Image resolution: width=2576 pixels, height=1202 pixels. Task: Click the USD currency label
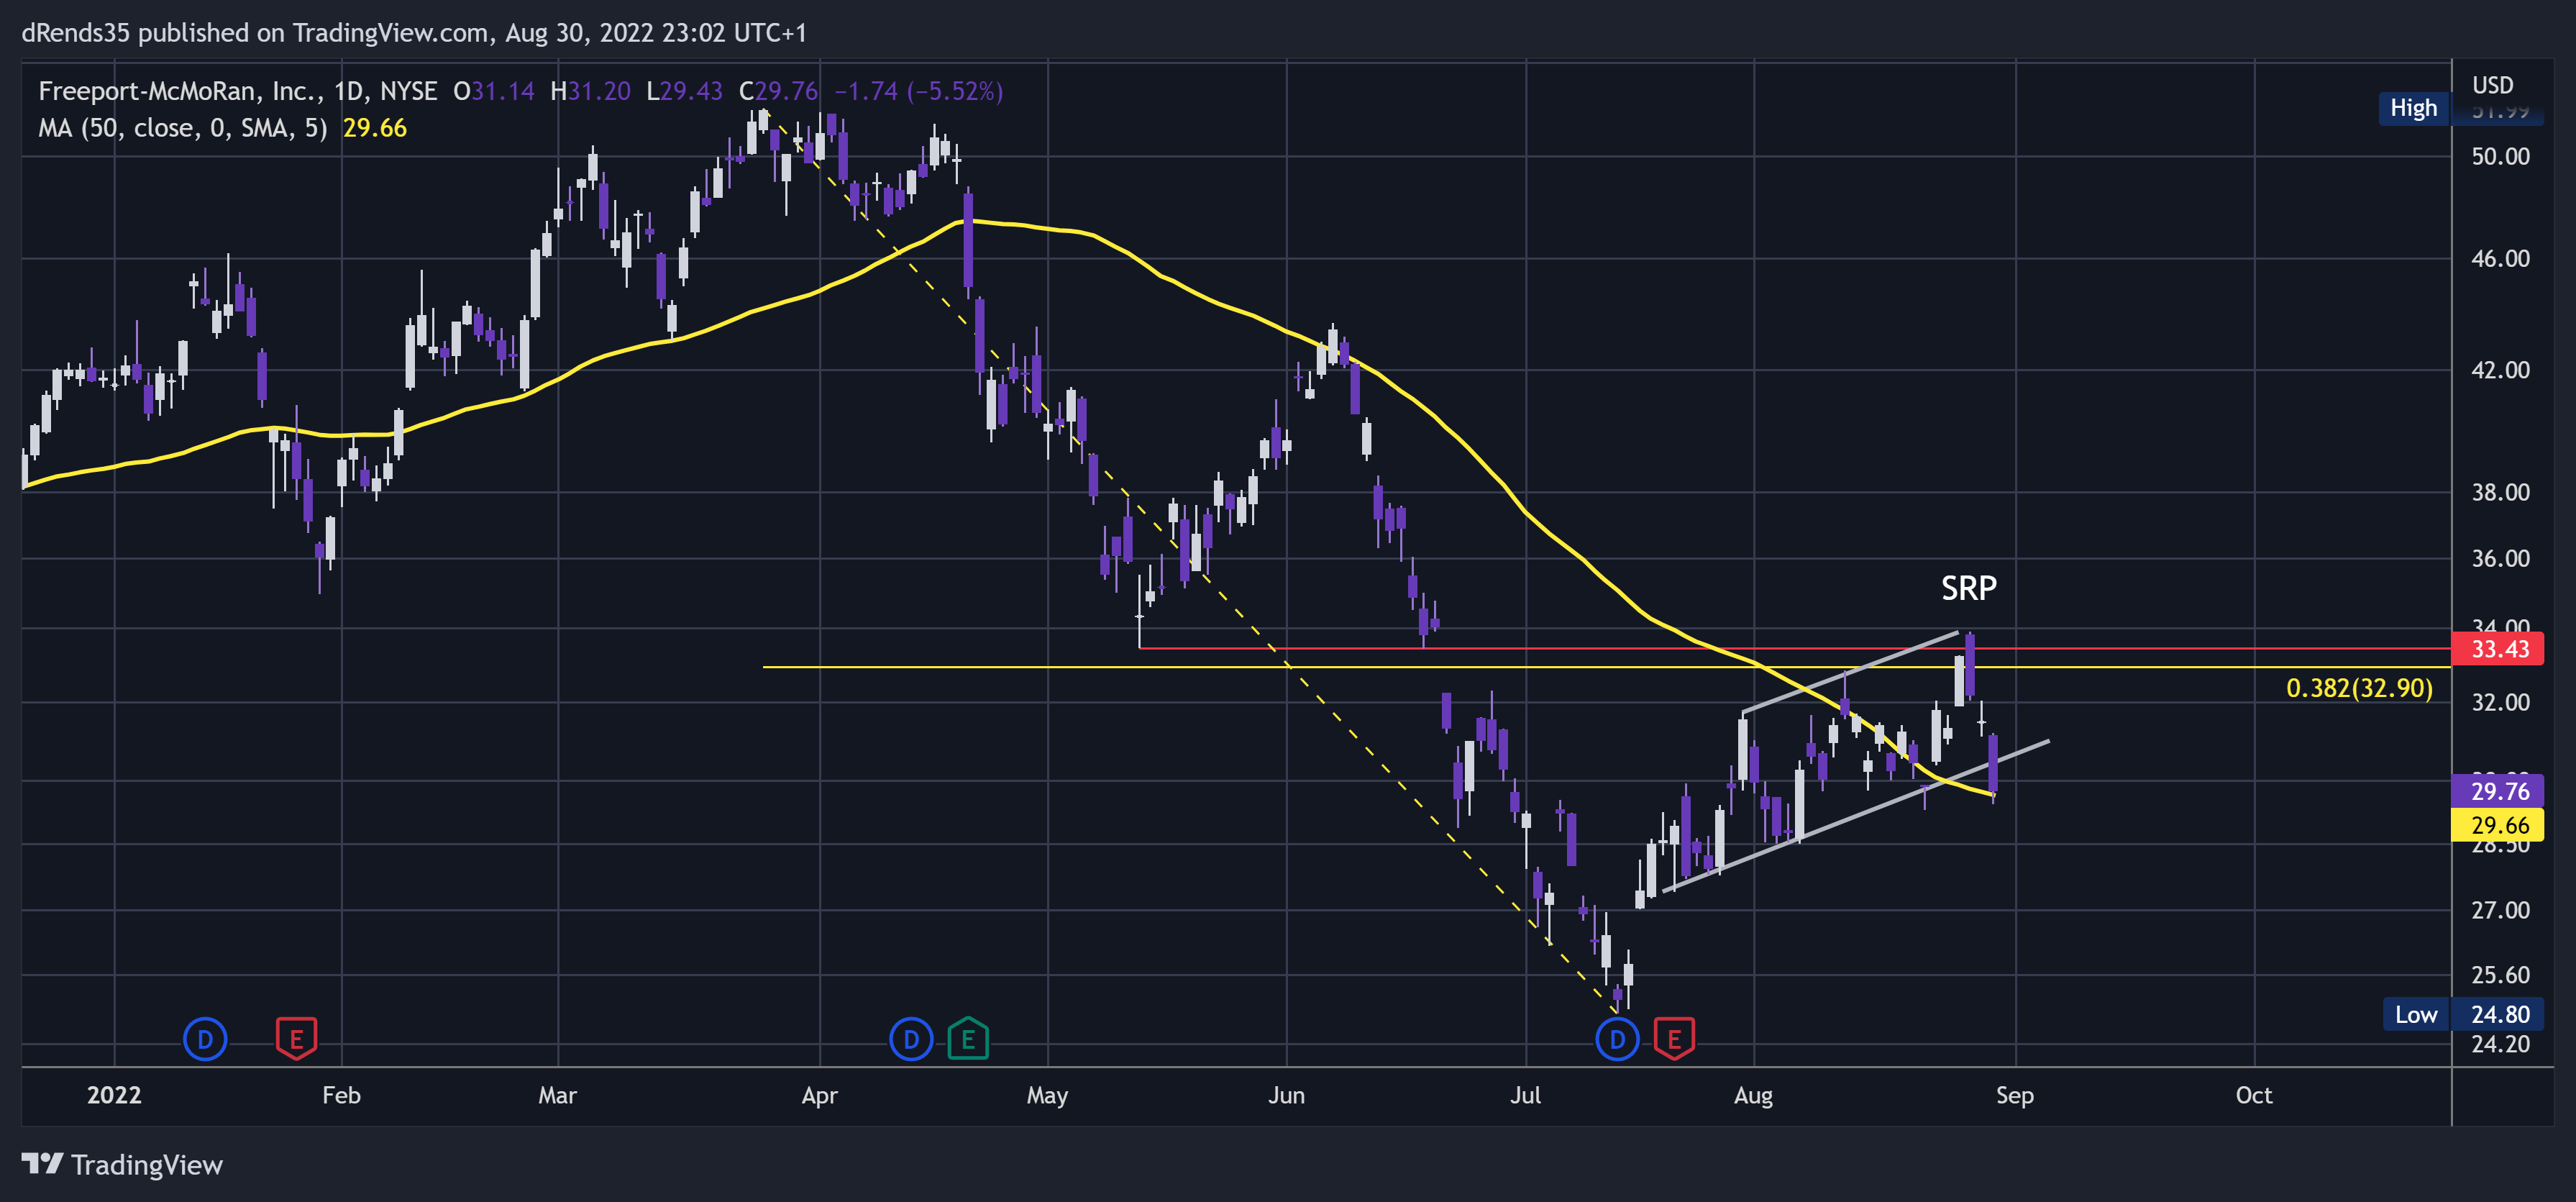2492,85
